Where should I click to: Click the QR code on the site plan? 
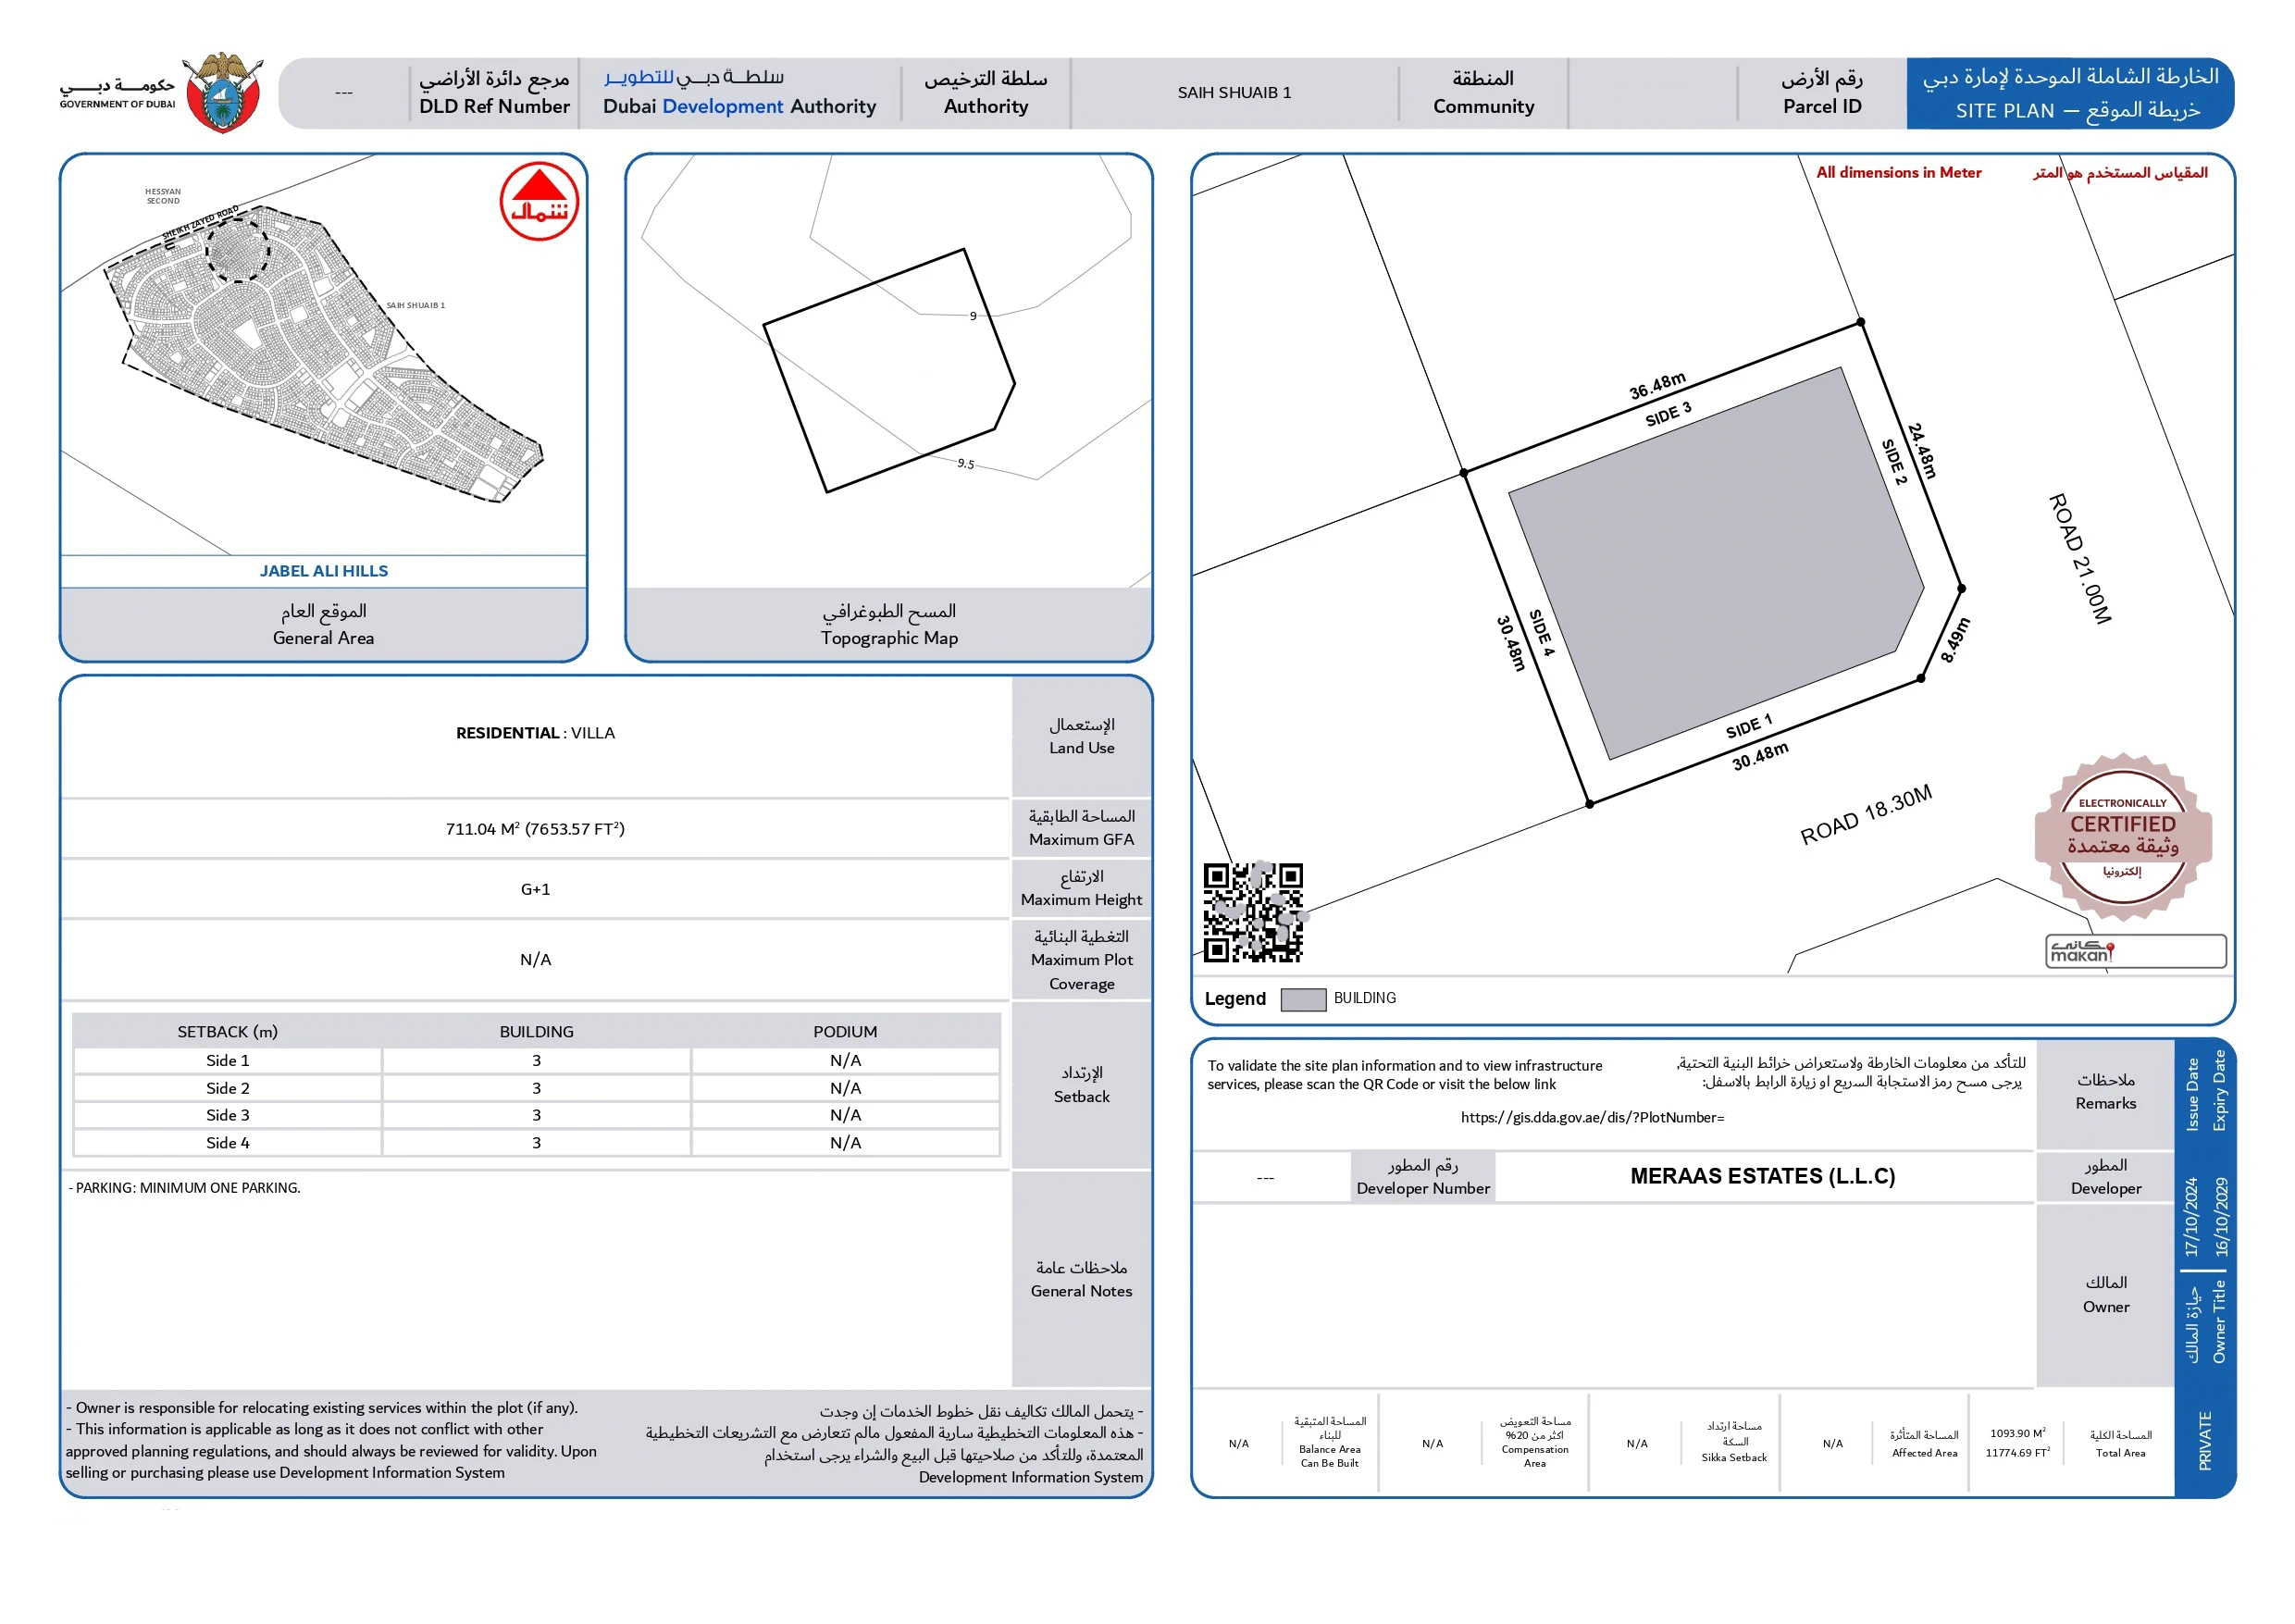(x=1253, y=912)
